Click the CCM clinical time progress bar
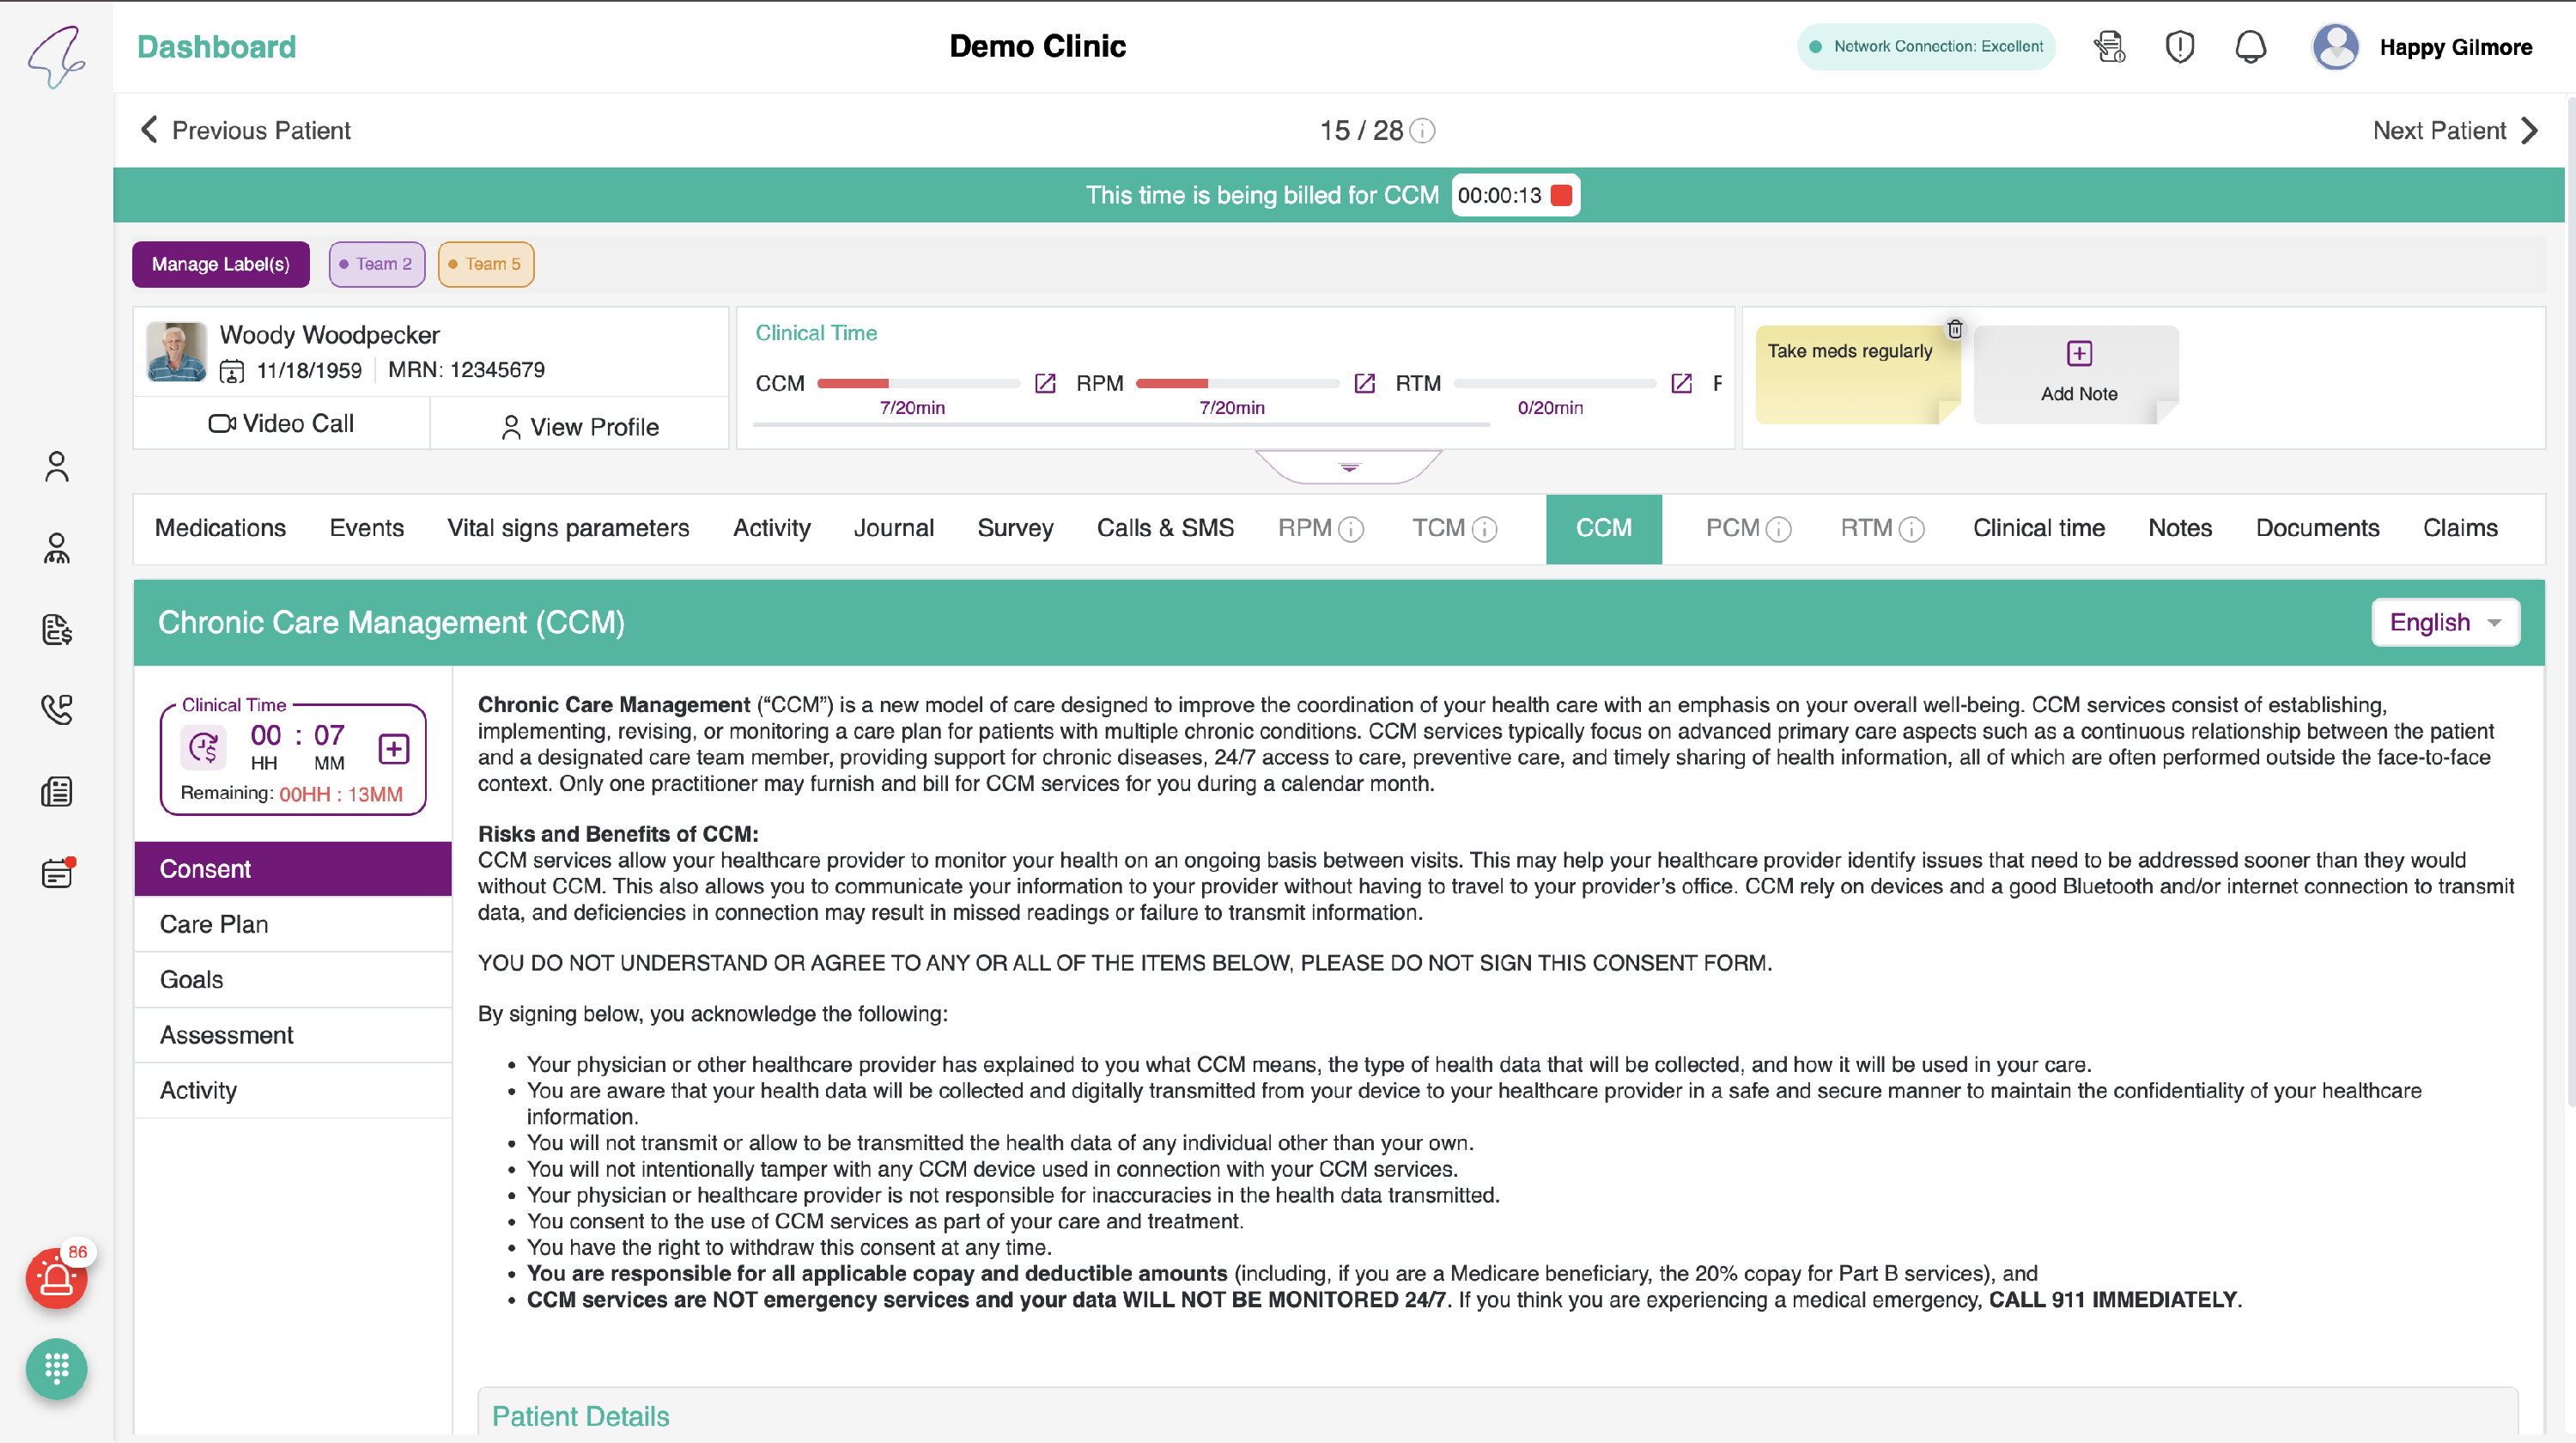Screen dimensions: 2576x1443 918,383
